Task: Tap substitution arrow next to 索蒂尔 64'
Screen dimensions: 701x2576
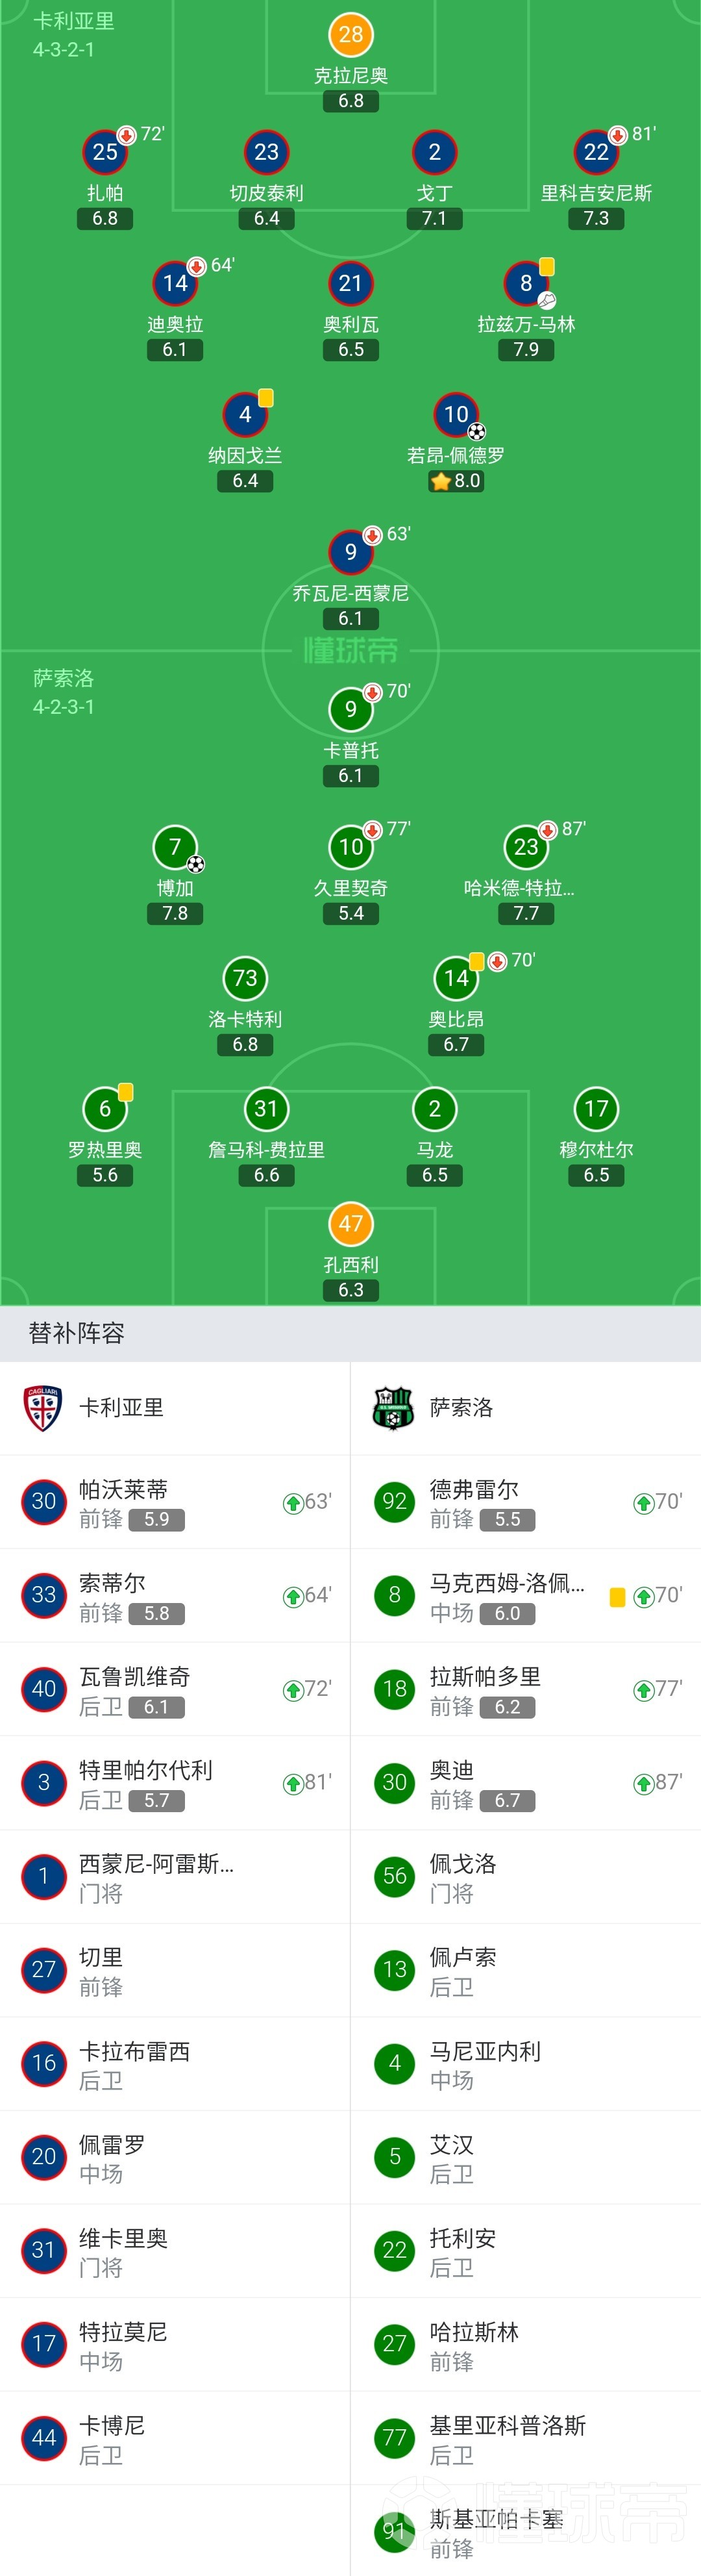Action: click(x=293, y=1596)
